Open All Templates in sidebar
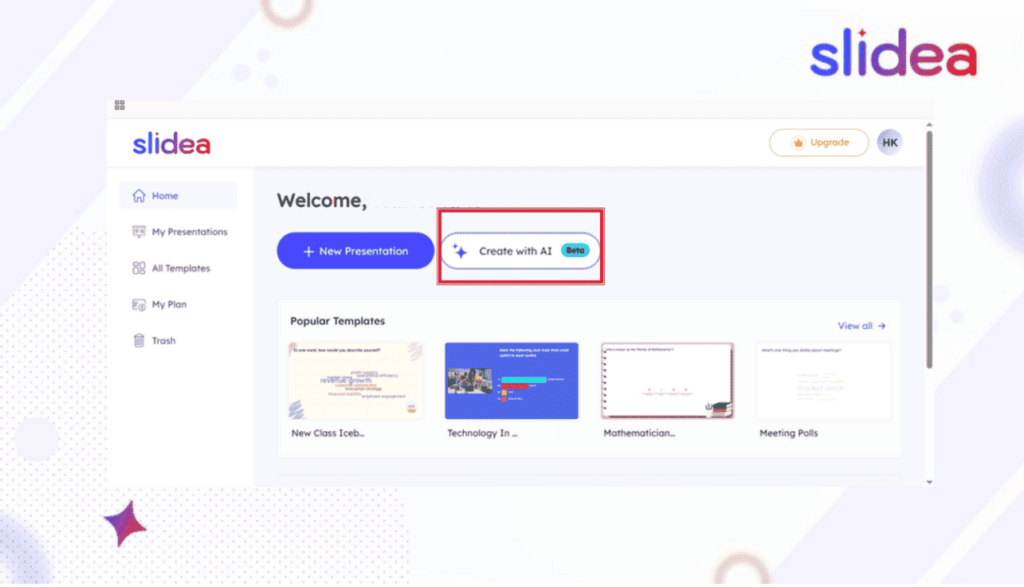1024x587 pixels. click(x=171, y=268)
